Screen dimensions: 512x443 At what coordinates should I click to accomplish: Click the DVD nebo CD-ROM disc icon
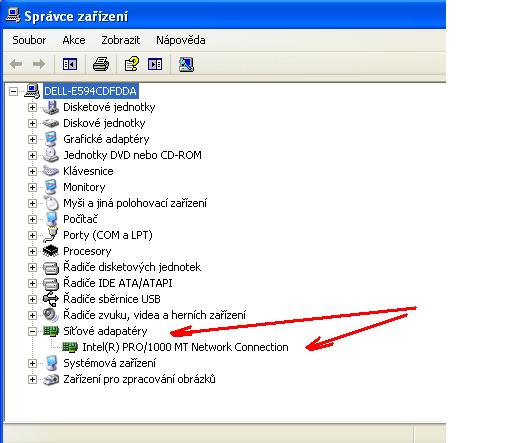tap(51, 155)
